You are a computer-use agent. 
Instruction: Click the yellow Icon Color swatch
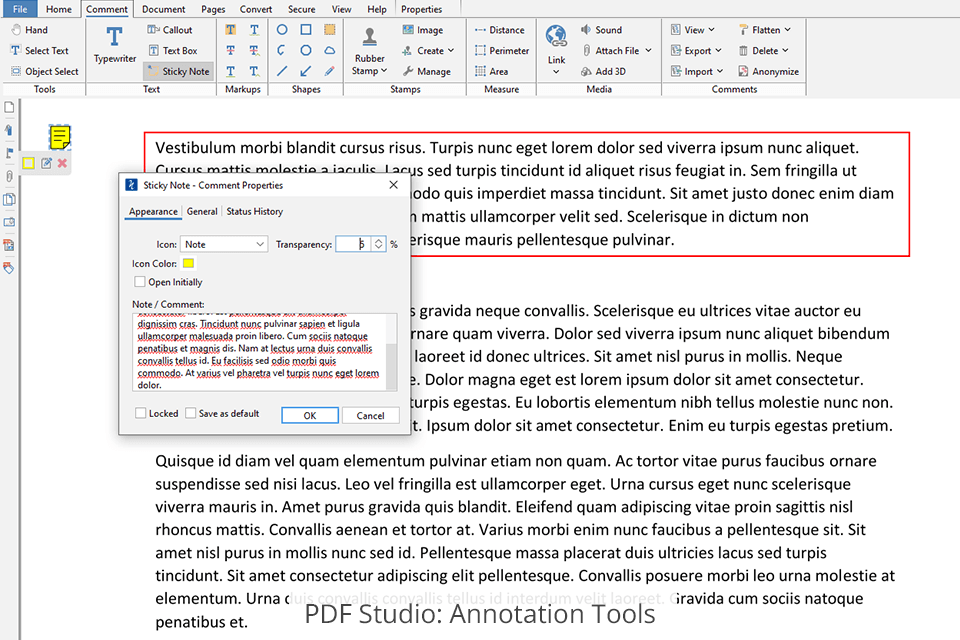coord(189,263)
